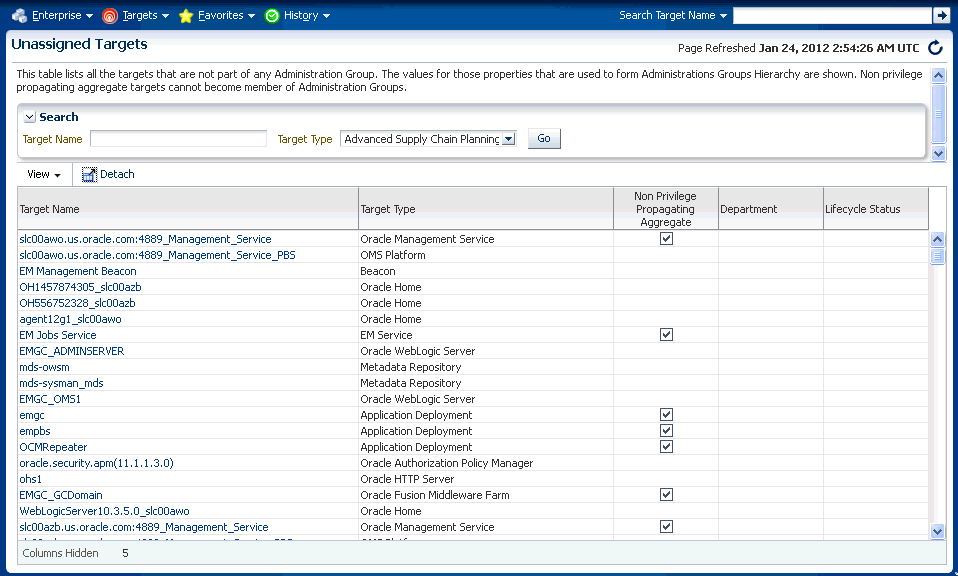Screen dimensions: 958x576
Task: Click the Enterprise cubes icon
Action: [x=20, y=16]
